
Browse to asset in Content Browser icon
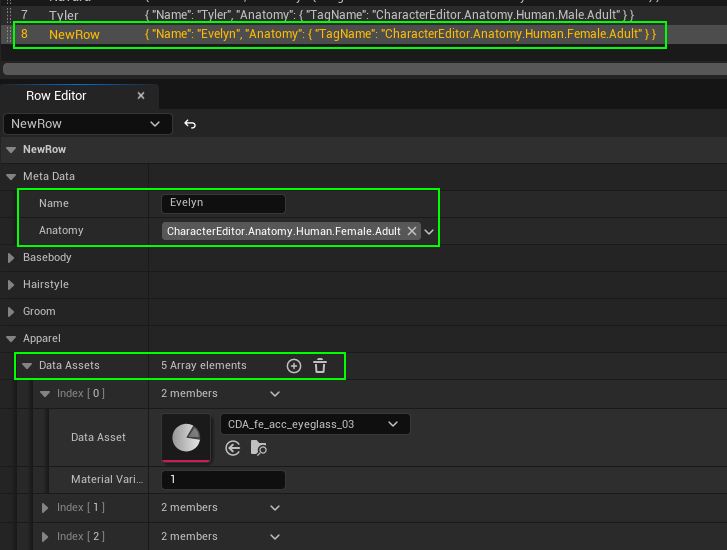tap(259, 448)
